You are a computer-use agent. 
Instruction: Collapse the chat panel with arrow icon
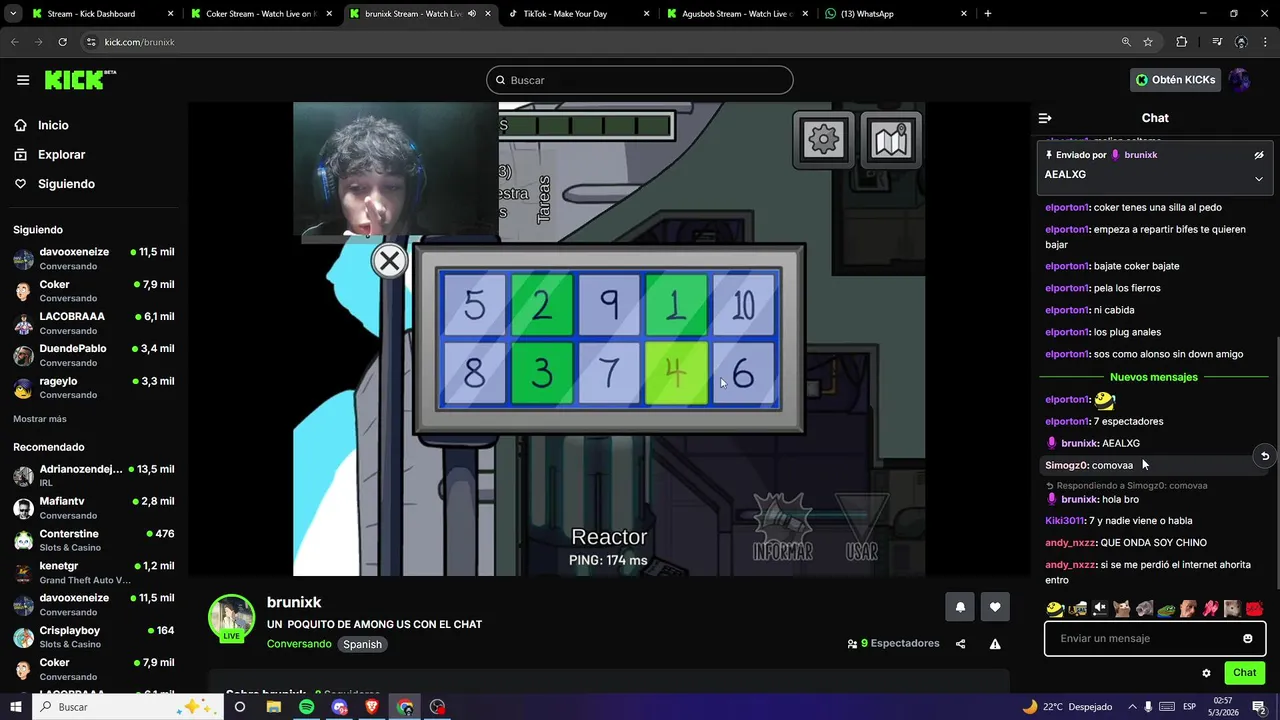1045,118
